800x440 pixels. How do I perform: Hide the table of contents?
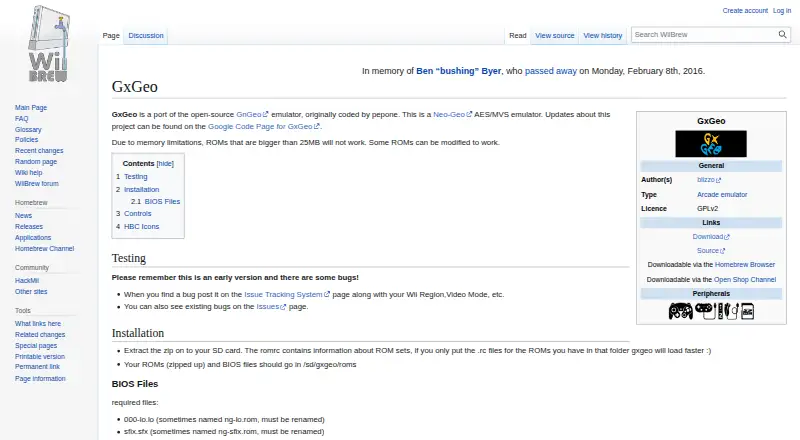[165, 164]
